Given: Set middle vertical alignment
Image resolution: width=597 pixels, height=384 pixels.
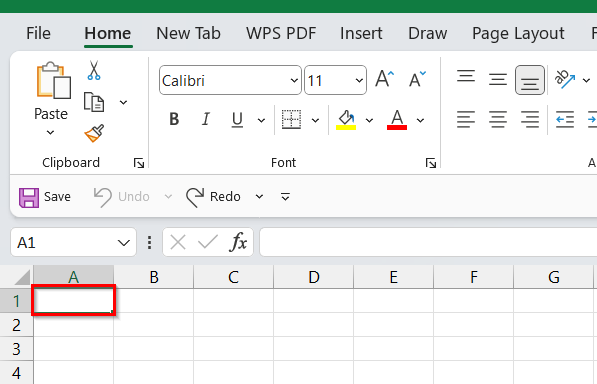Looking at the screenshot, I should pos(498,80).
